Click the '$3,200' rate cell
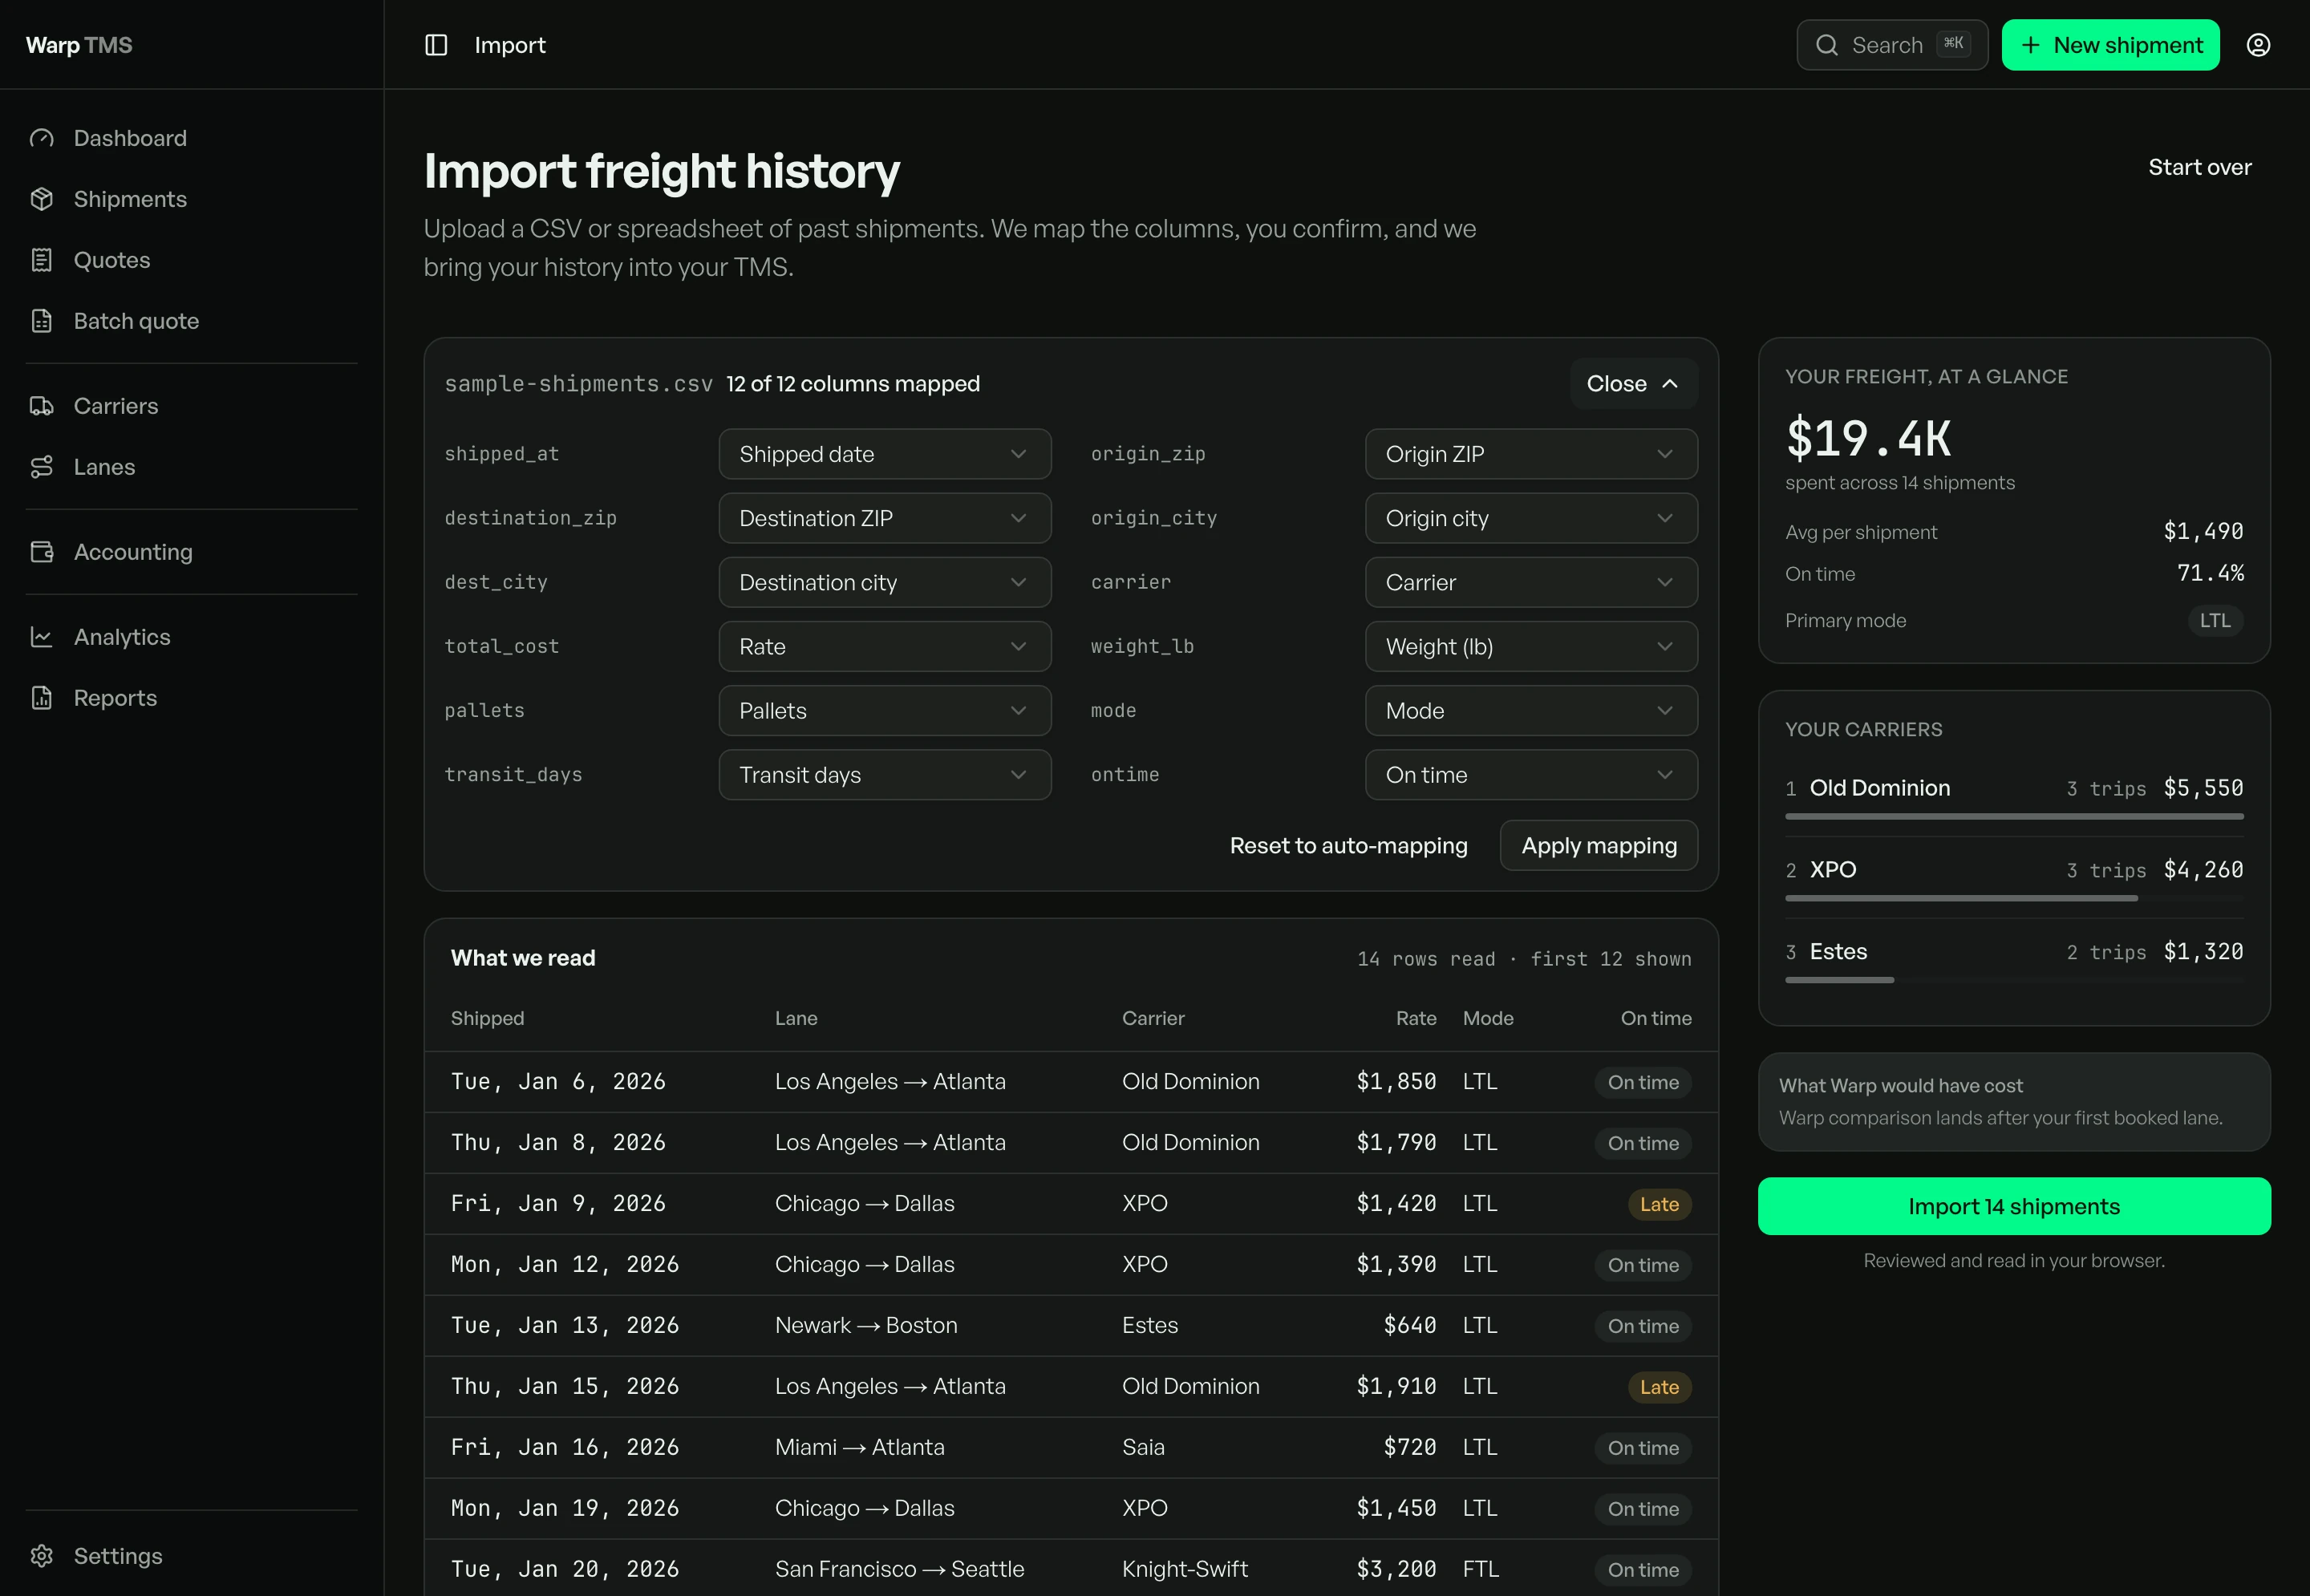 tap(1396, 1570)
